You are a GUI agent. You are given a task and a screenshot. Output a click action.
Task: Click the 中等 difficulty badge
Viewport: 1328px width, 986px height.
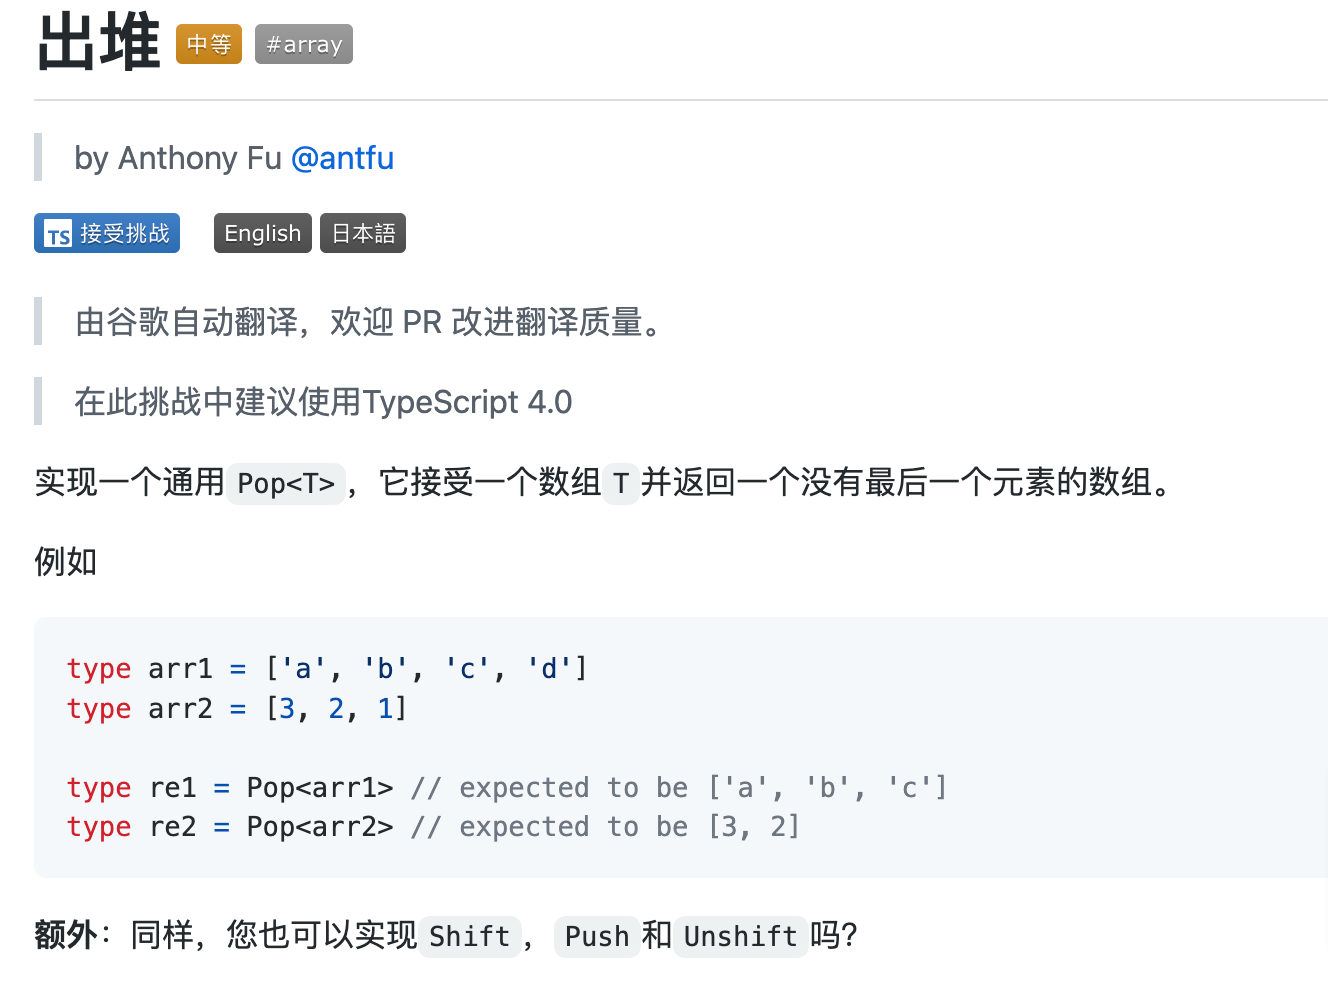pos(209,44)
